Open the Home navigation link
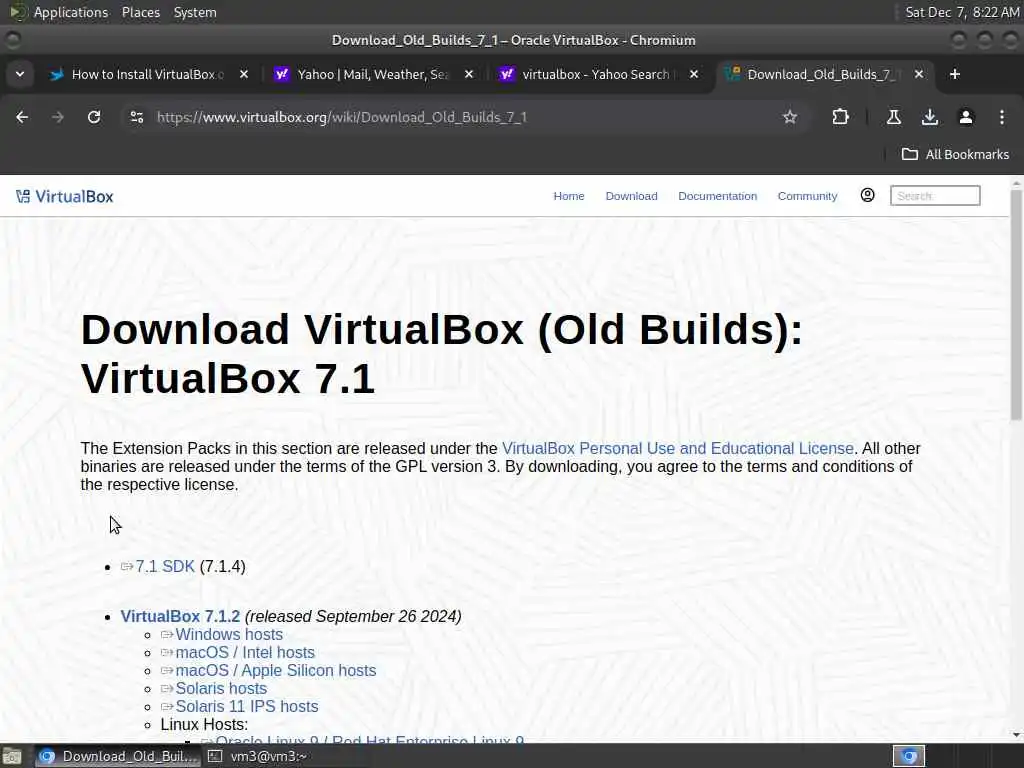The width and height of the screenshot is (1024, 768). pyautogui.click(x=569, y=196)
